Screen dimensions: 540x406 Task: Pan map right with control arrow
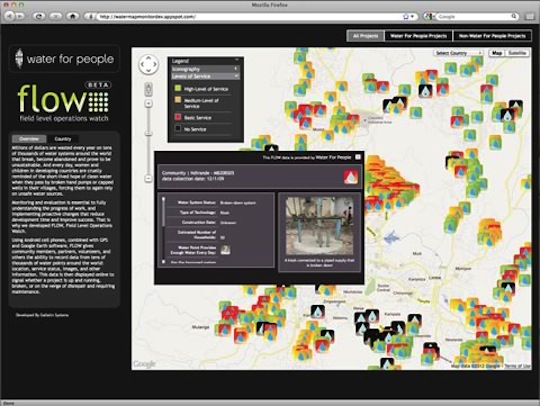pyautogui.click(x=155, y=64)
